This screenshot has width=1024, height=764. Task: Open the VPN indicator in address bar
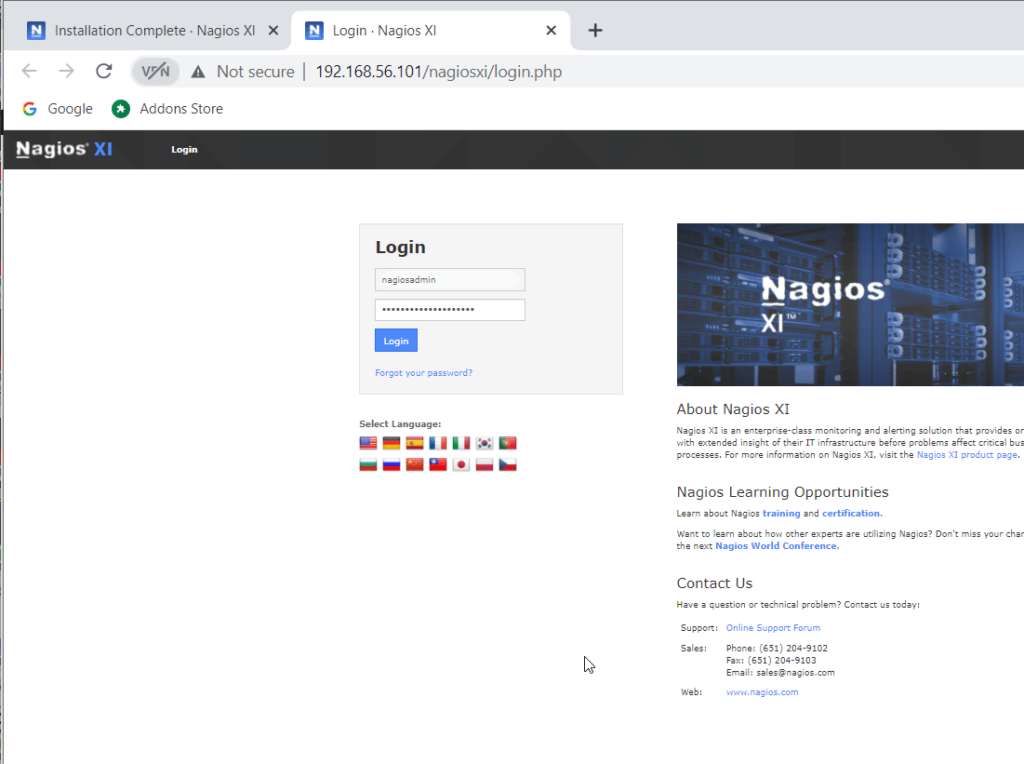pyautogui.click(x=155, y=71)
